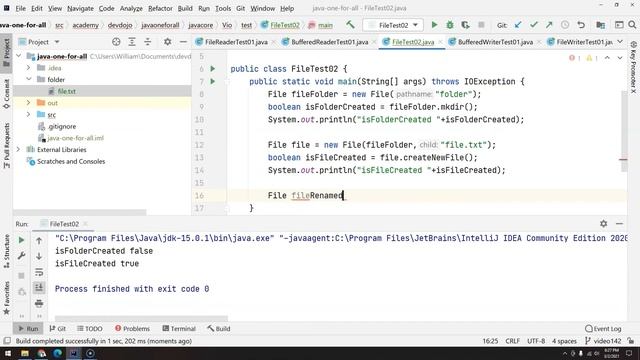Print Run console output icon
640x360 pixels.
39,303
